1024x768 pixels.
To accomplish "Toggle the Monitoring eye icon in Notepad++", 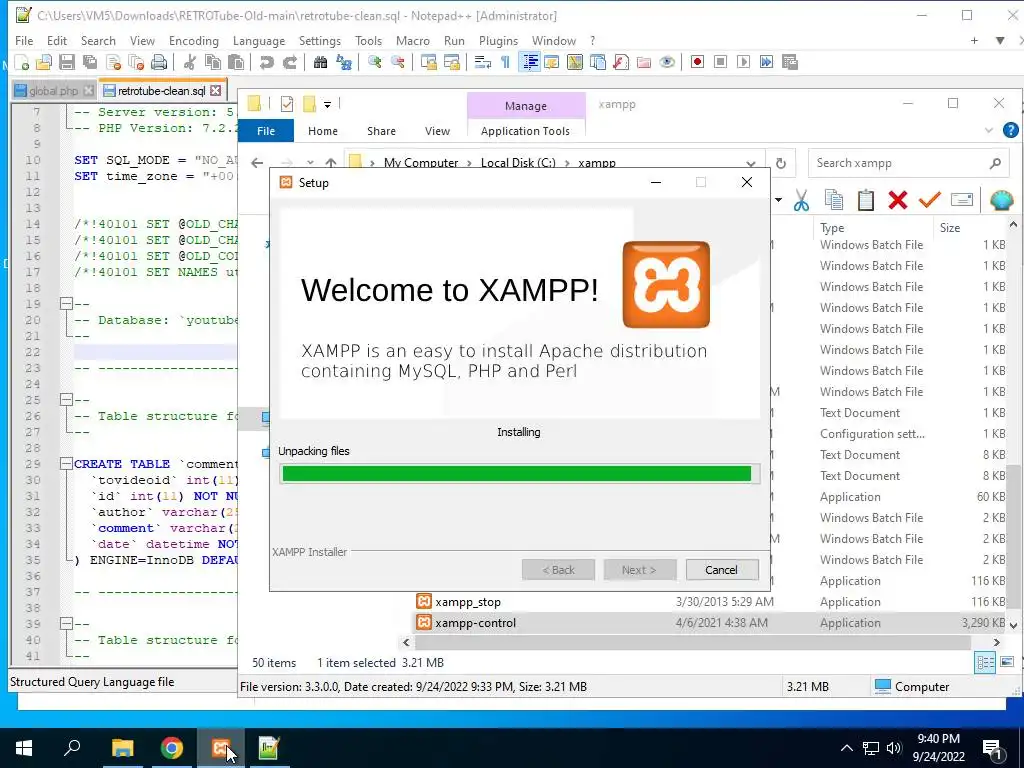I will pos(667,62).
